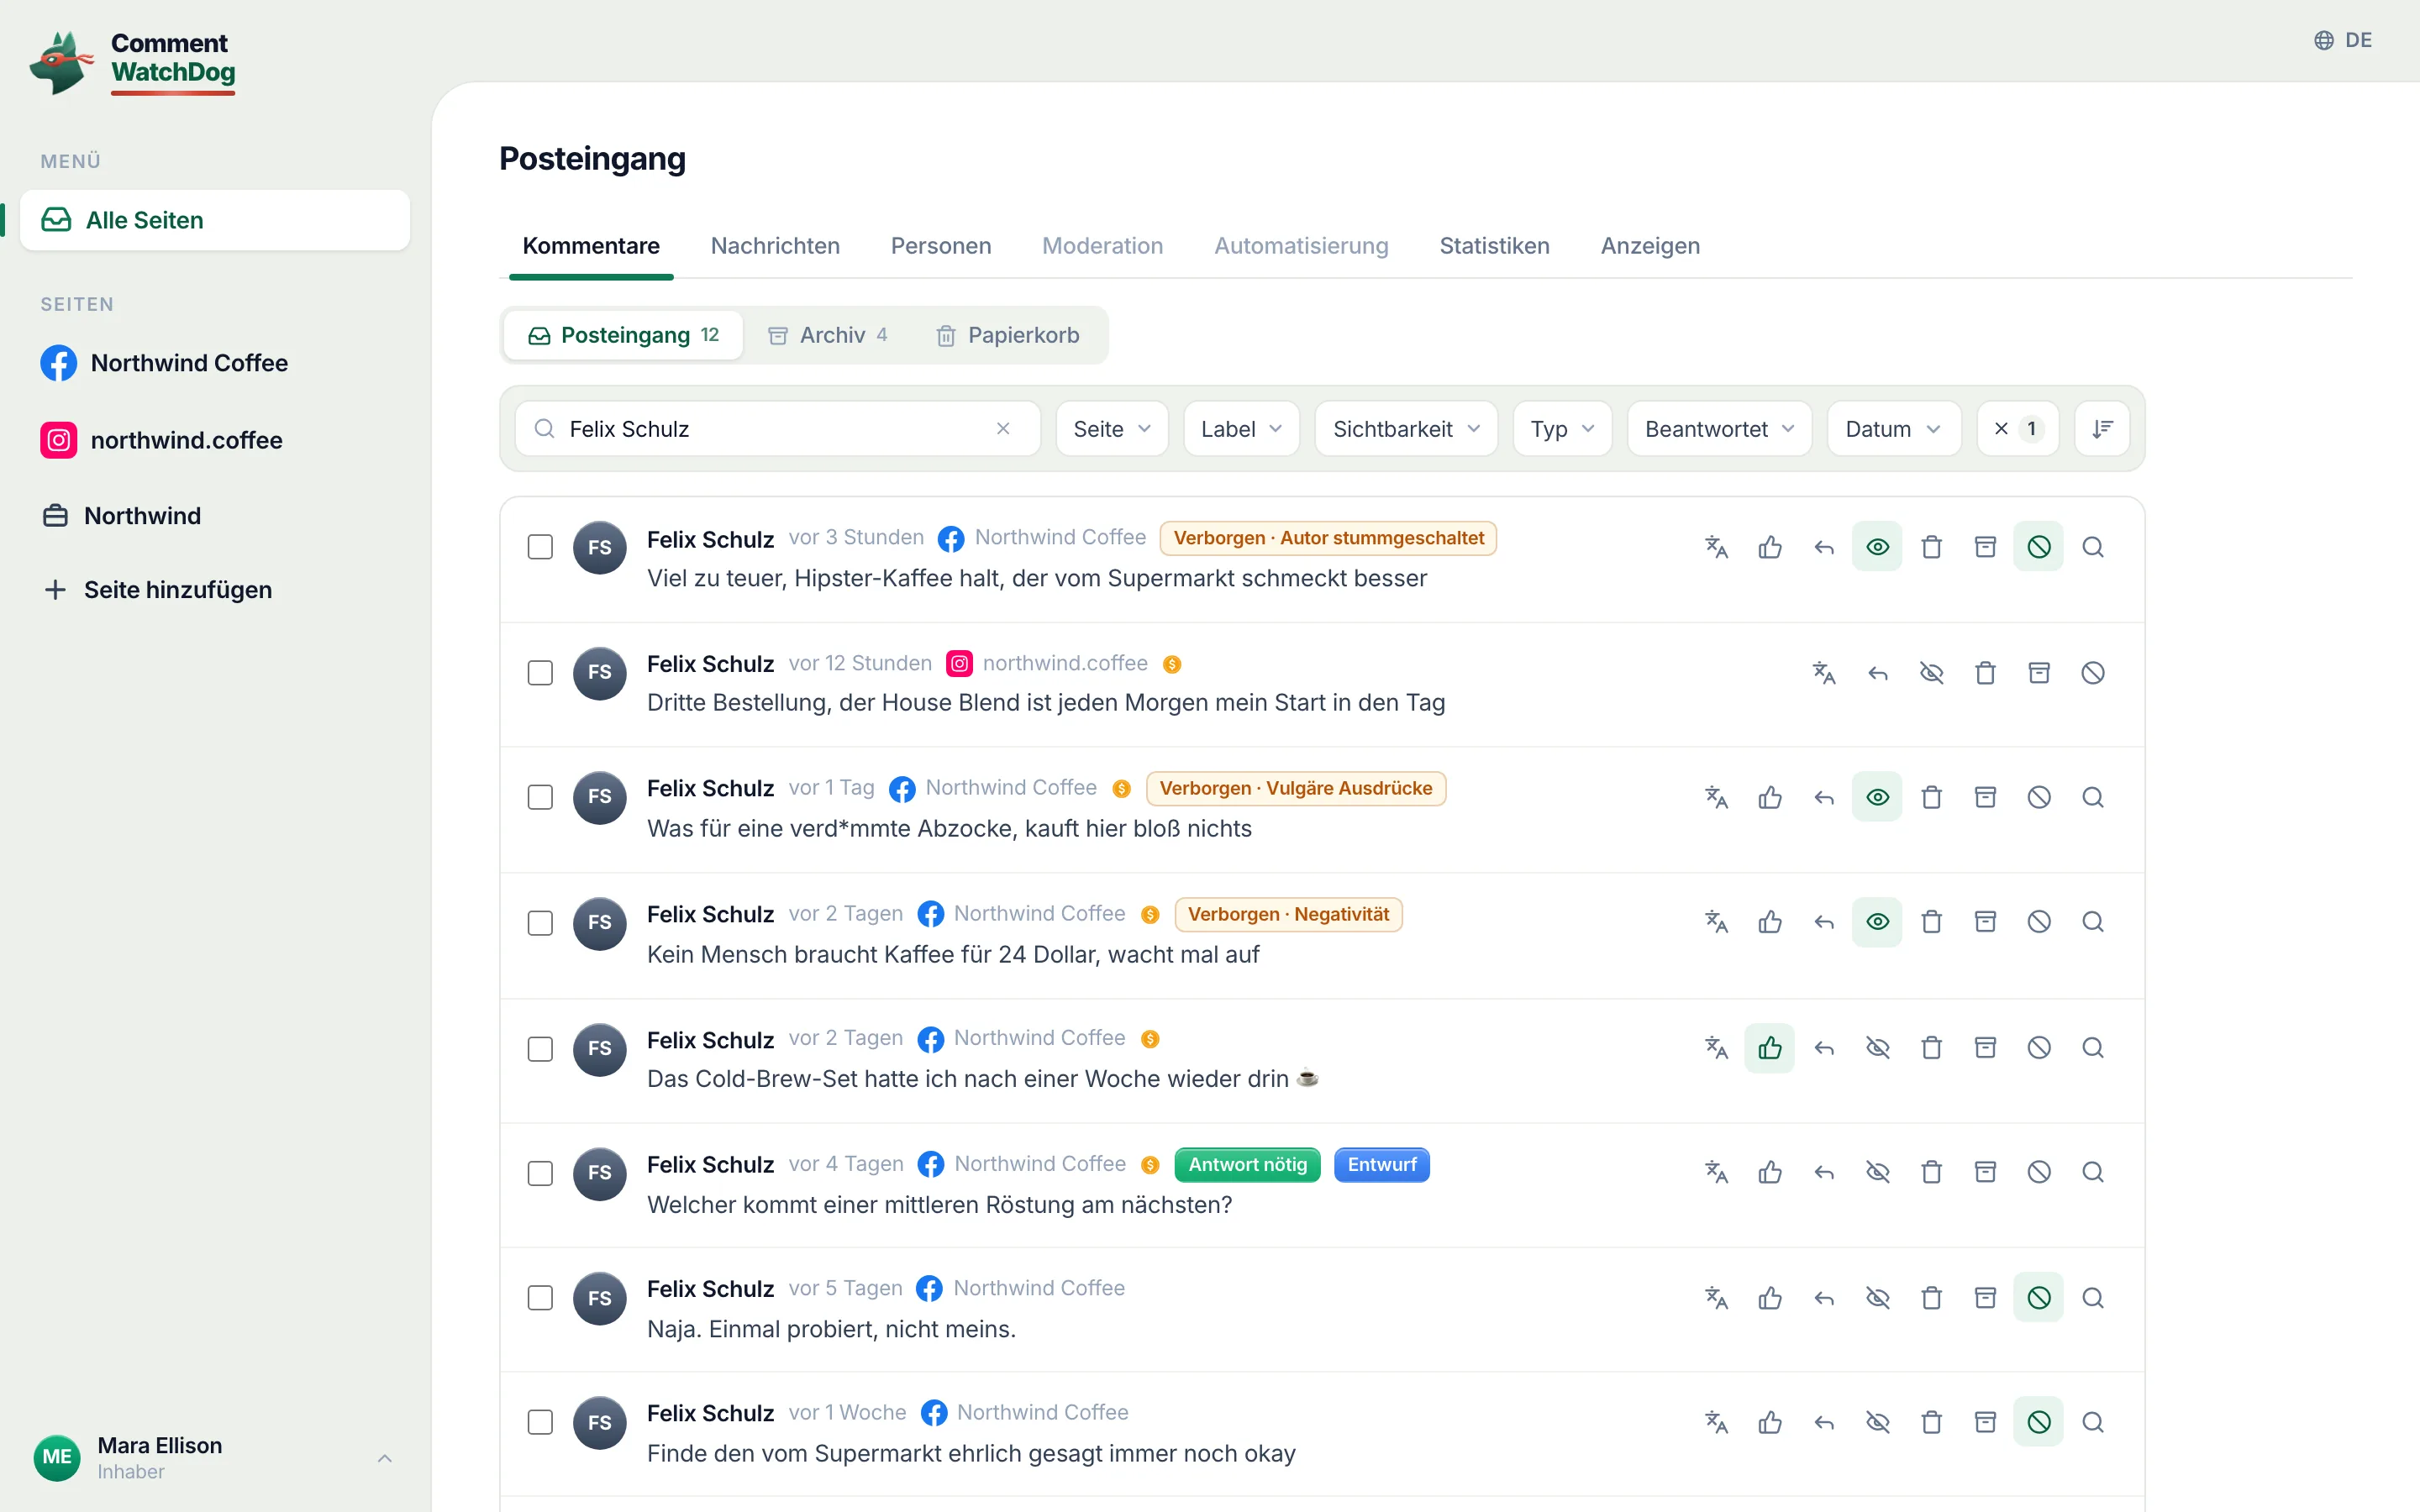This screenshot has width=2420, height=1512.
Task: Expand Mara Ellison account menu
Action: point(214,1458)
